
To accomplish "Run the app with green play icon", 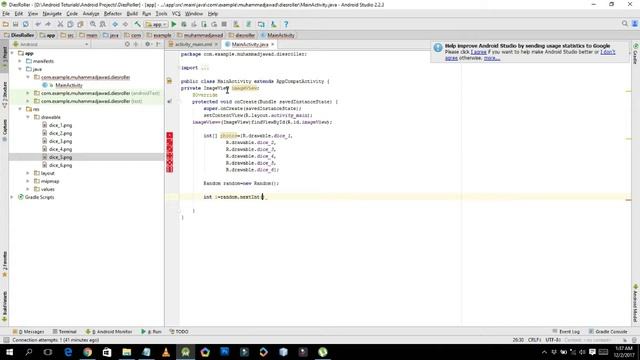I will 174,24.
